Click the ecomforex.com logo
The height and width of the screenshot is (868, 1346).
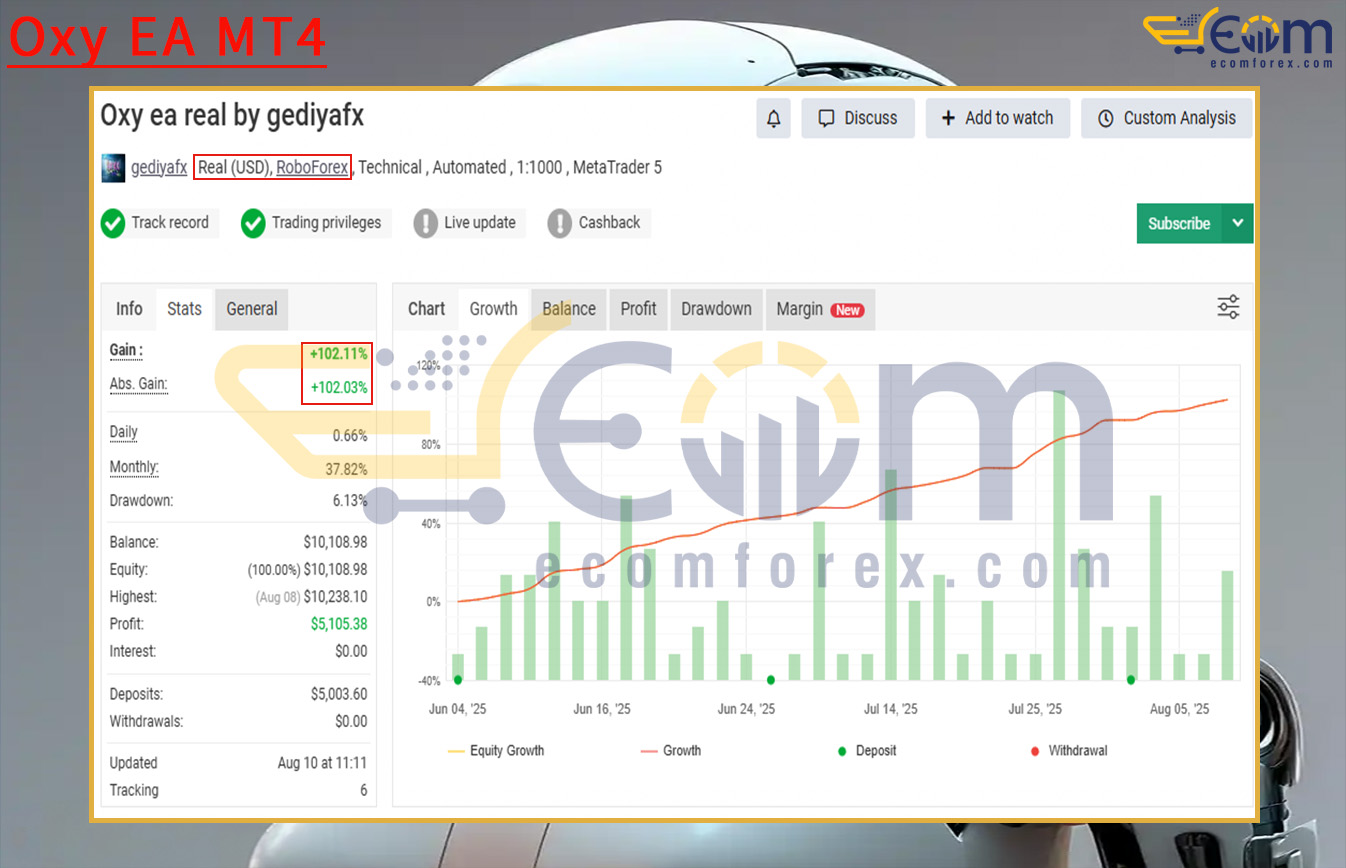pyautogui.click(x=1238, y=38)
